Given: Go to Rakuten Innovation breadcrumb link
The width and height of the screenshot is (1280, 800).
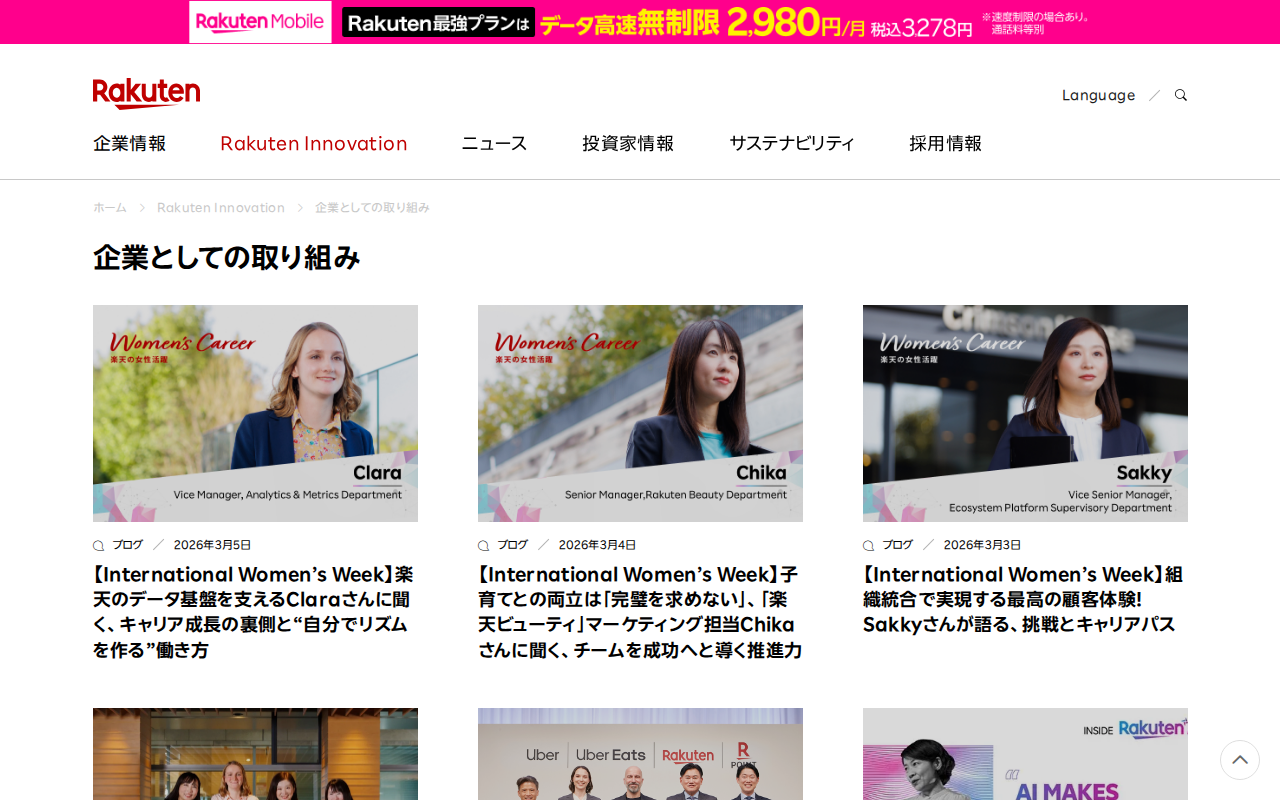Looking at the screenshot, I should click(x=221, y=208).
